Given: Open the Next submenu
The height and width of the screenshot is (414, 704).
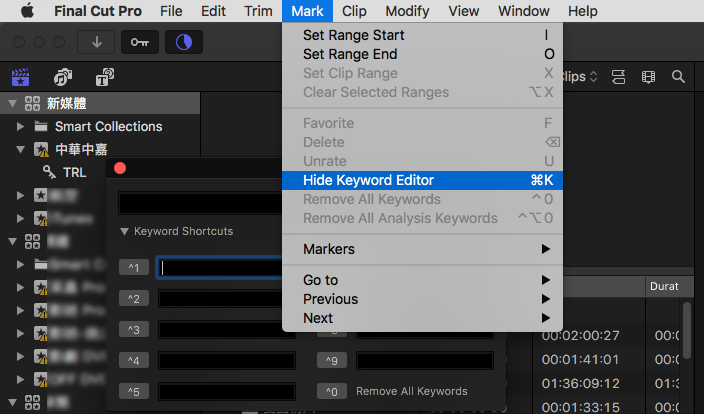Looking at the screenshot, I should coord(422,318).
